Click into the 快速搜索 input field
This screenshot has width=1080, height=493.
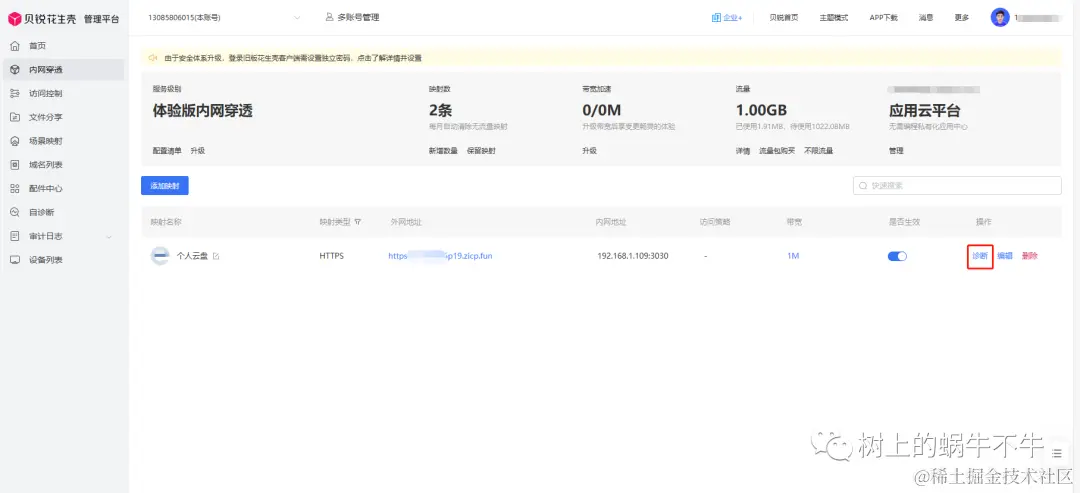pos(957,185)
